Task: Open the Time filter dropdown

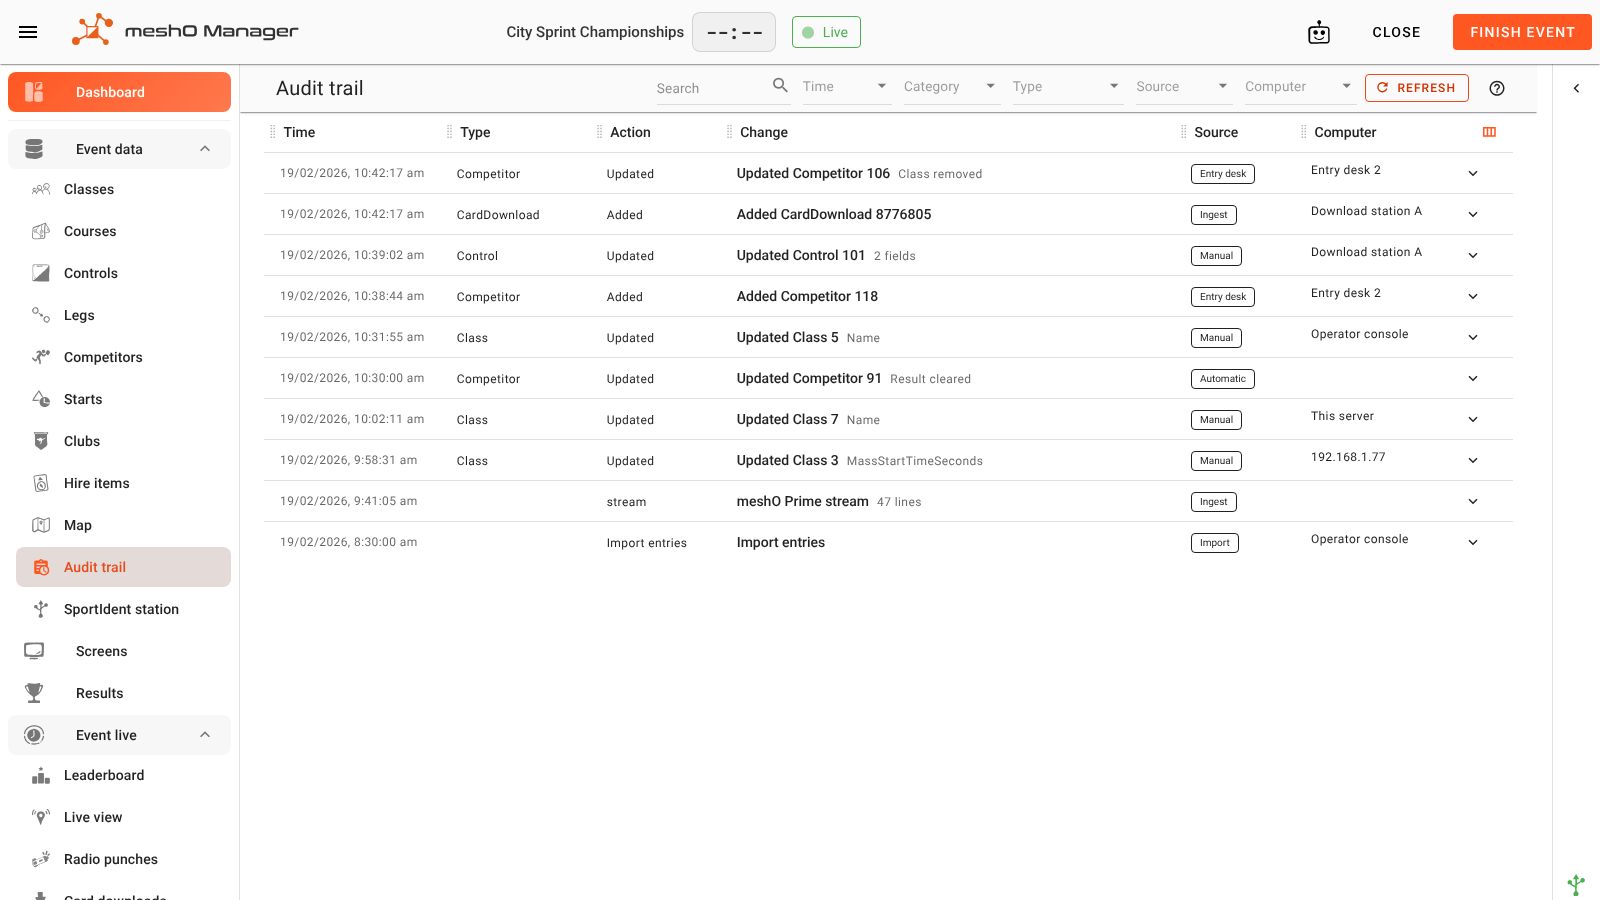Action: point(845,87)
